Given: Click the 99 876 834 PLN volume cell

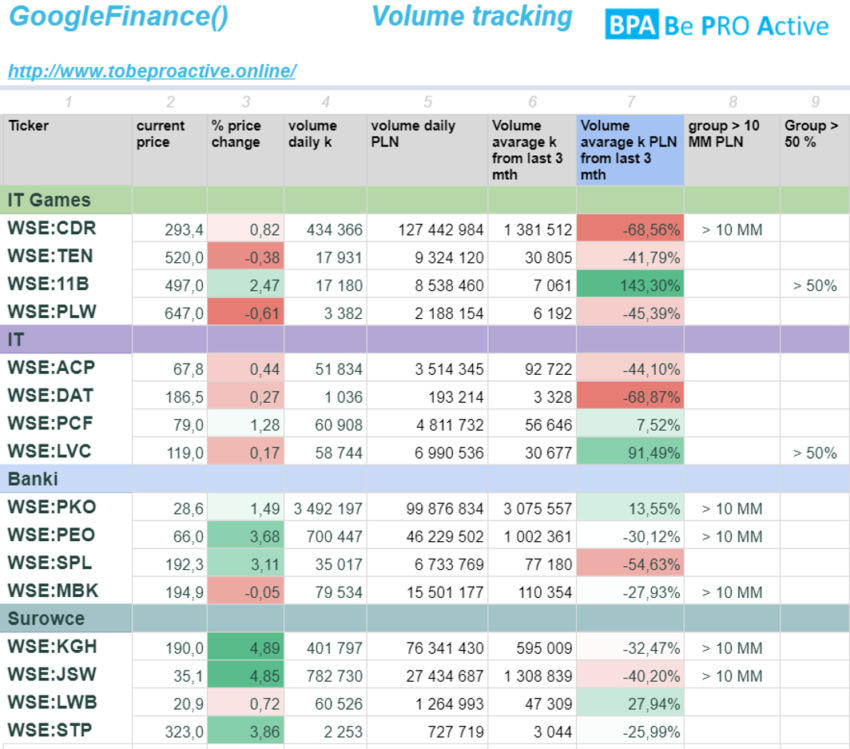Looking at the screenshot, I should (427, 508).
